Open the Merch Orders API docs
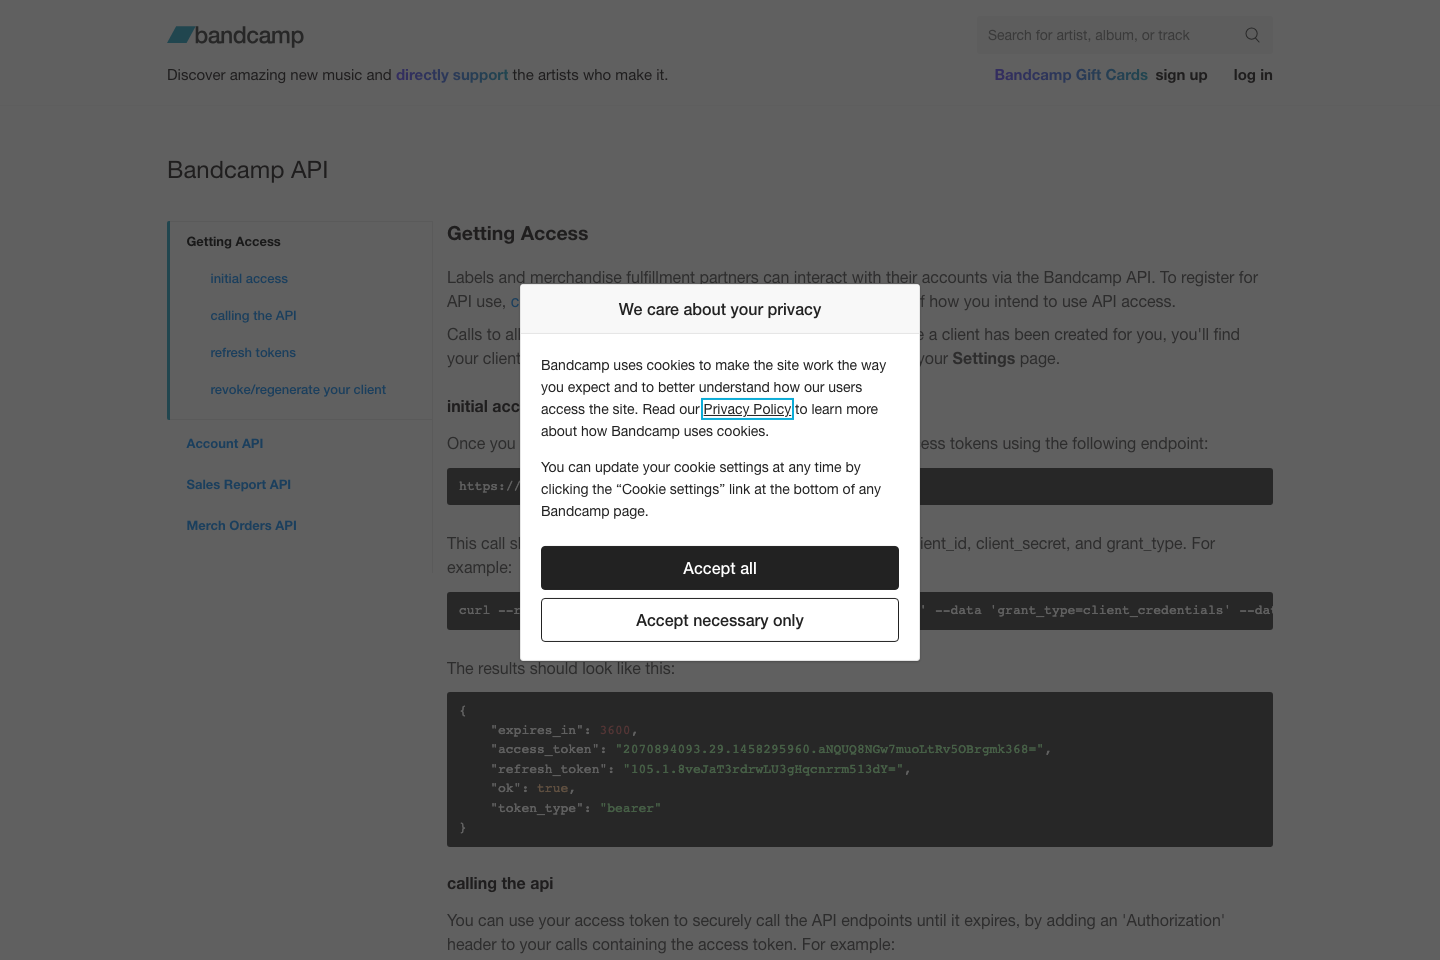Image resolution: width=1440 pixels, height=960 pixels. pyautogui.click(x=241, y=525)
